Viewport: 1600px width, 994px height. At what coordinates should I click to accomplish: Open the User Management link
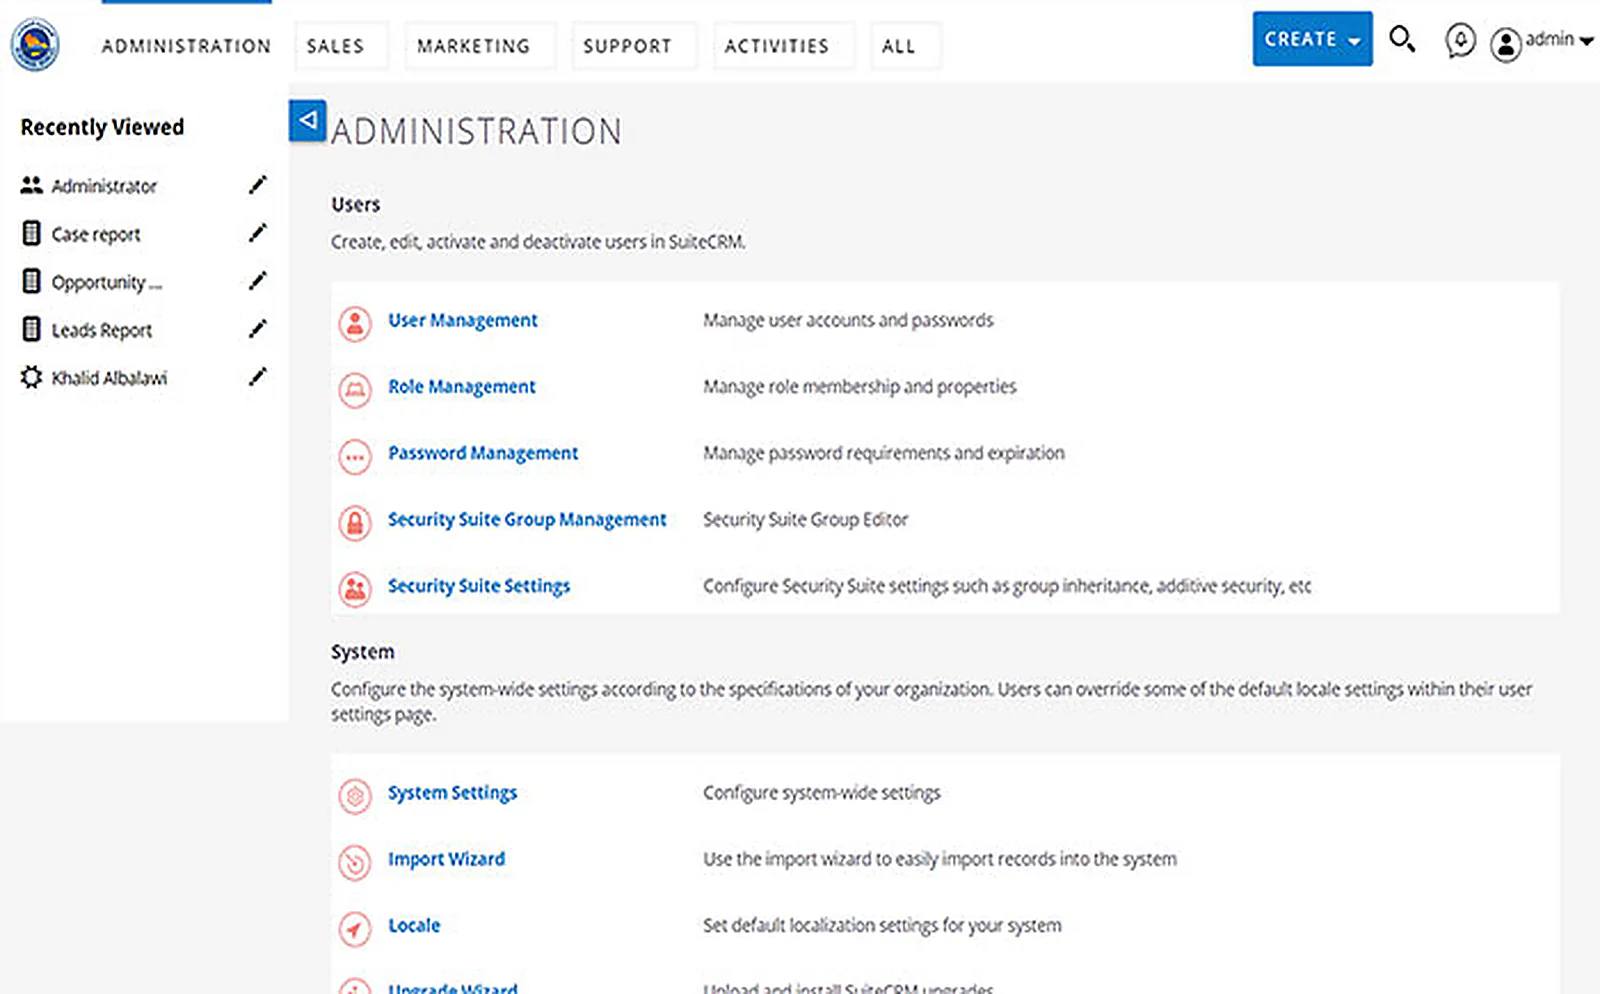coord(463,320)
